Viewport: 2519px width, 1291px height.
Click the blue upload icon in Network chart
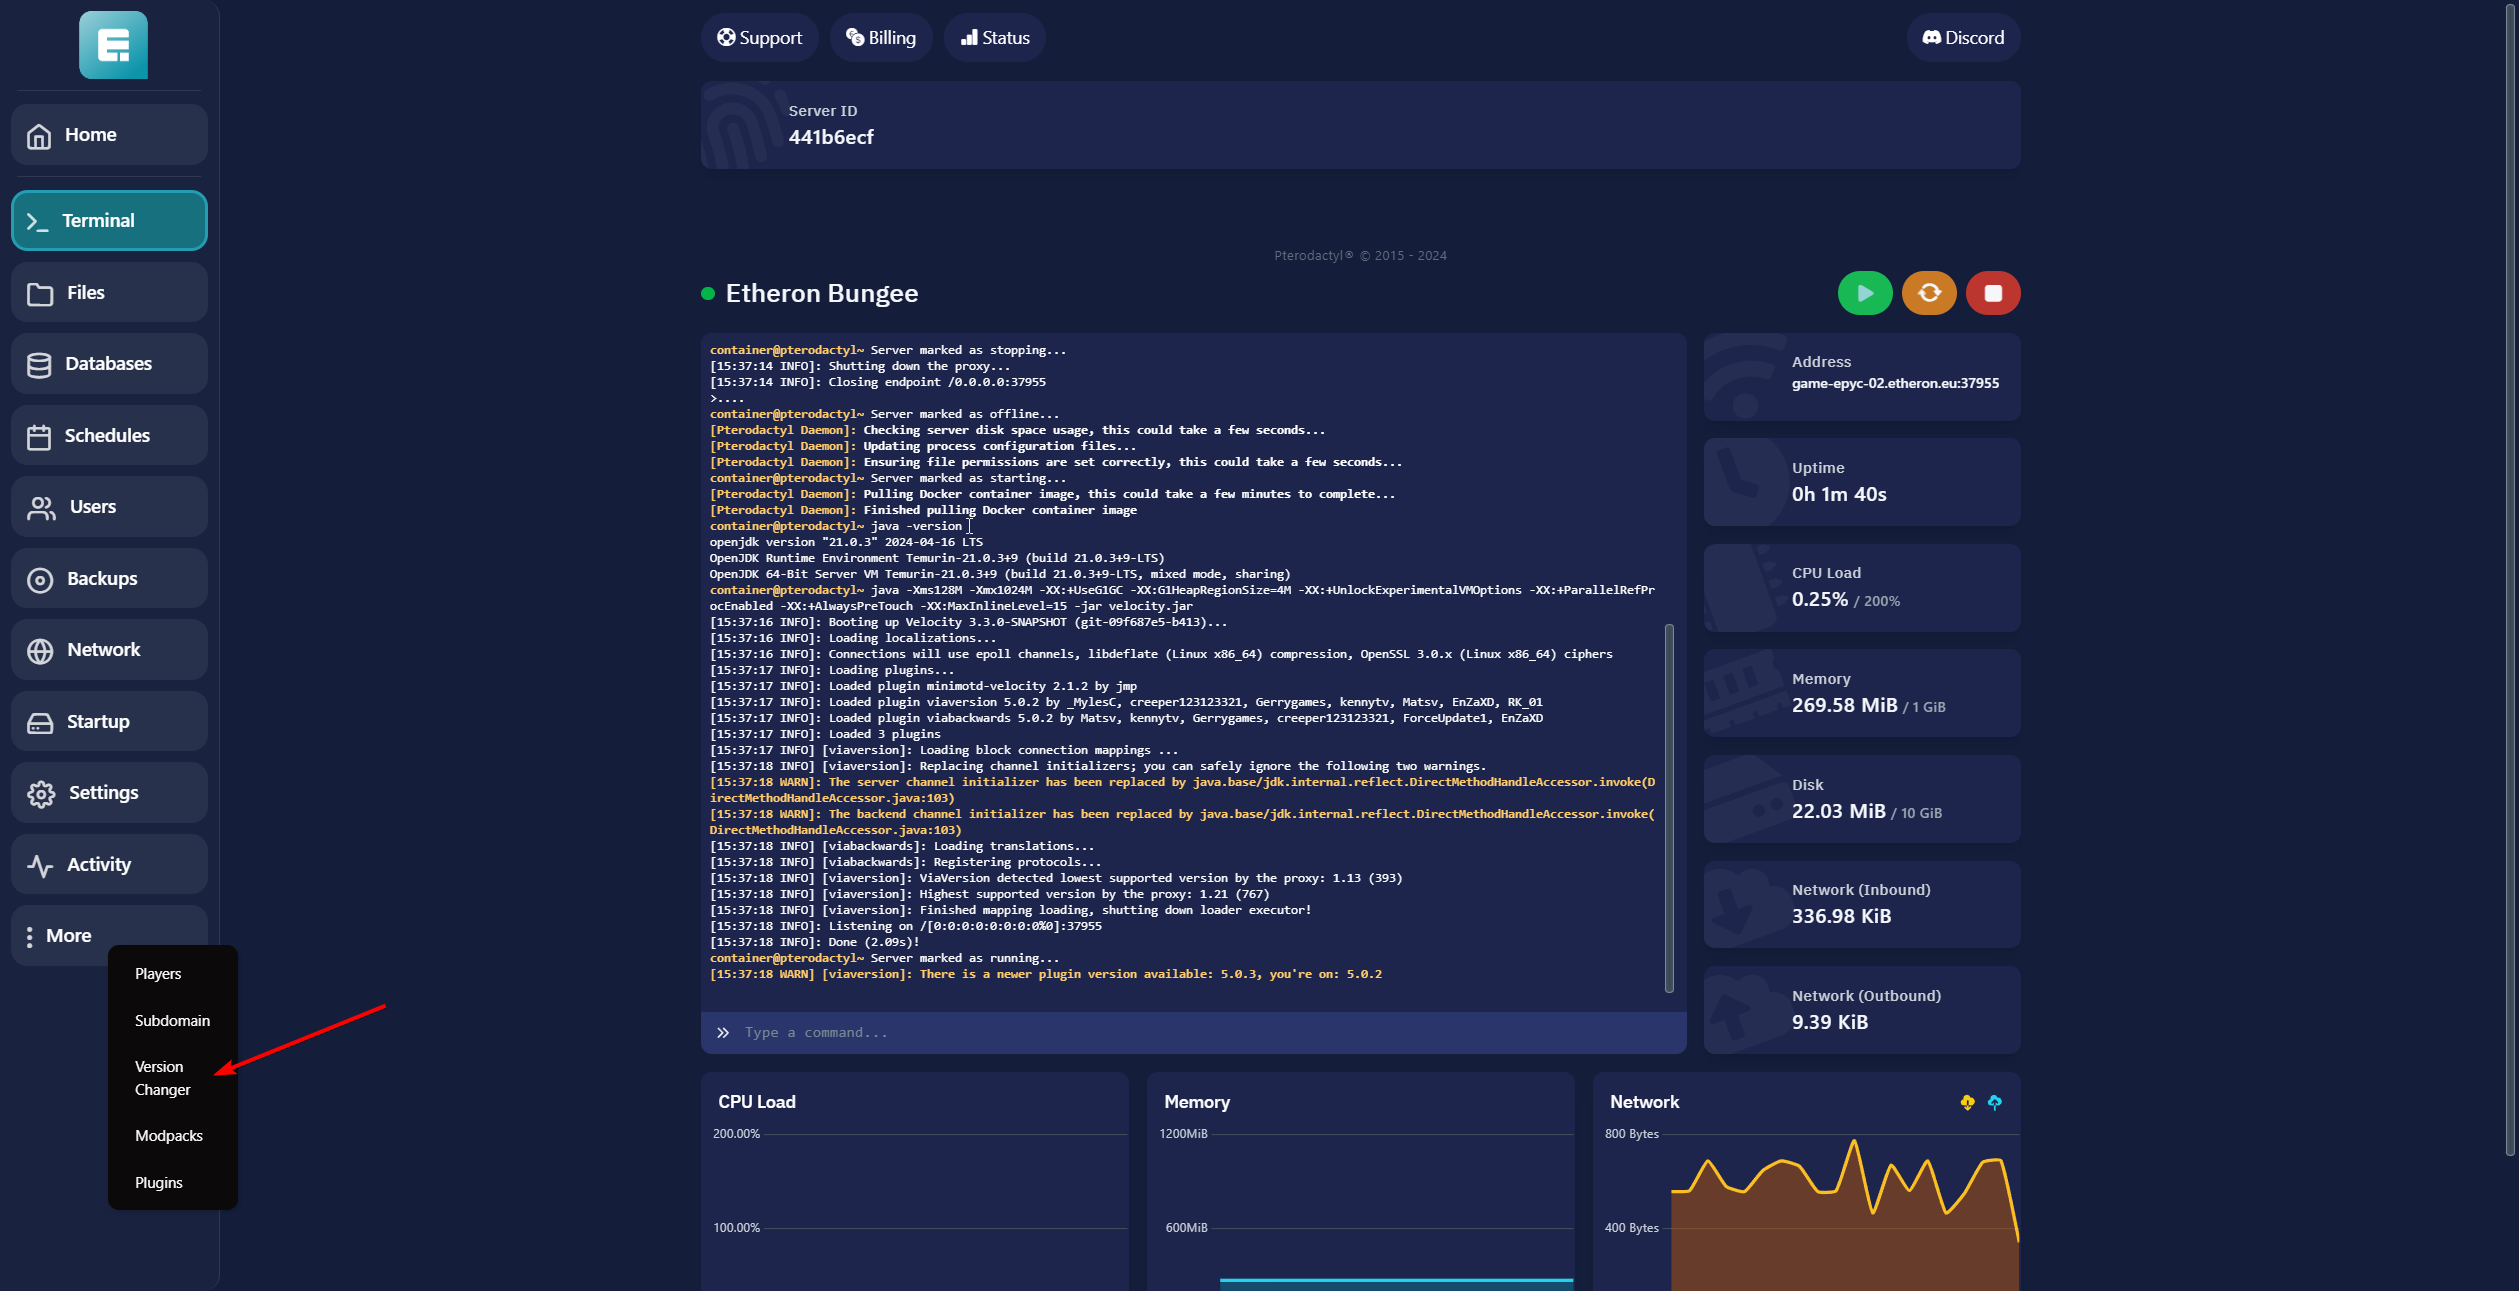coord(1994,1102)
